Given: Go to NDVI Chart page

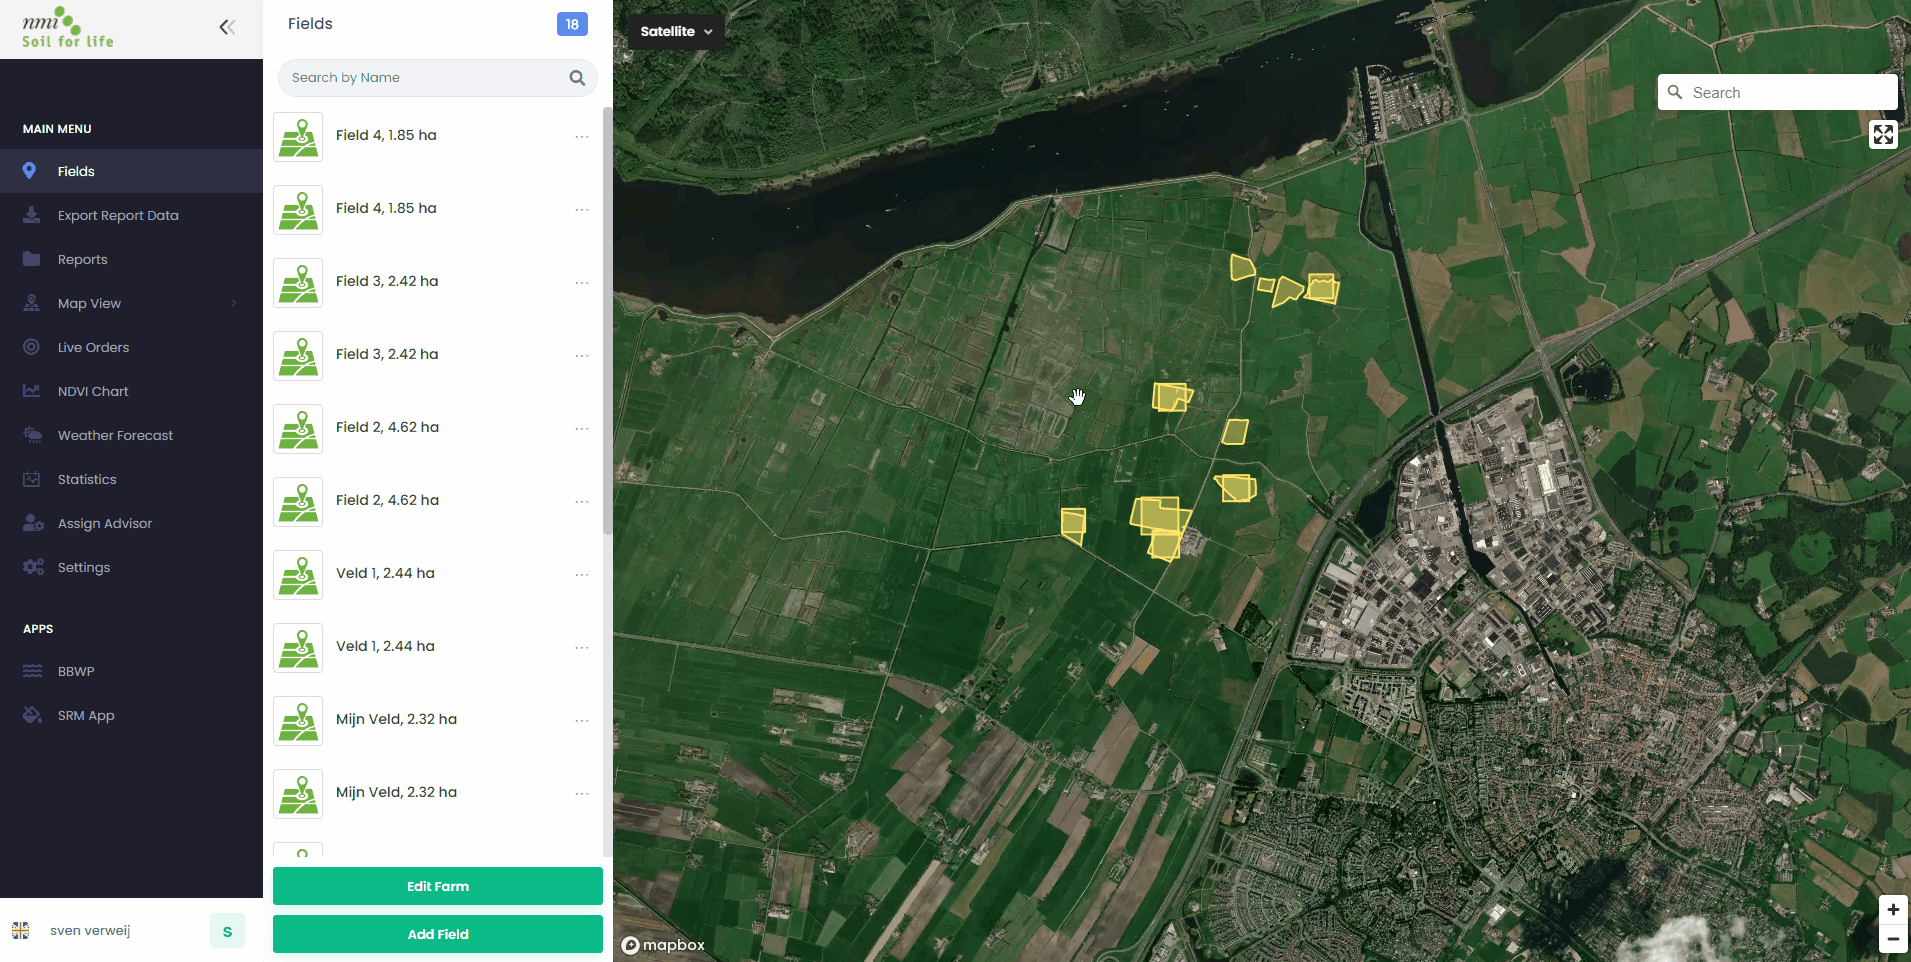Looking at the screenshot, I should [93, 391].
